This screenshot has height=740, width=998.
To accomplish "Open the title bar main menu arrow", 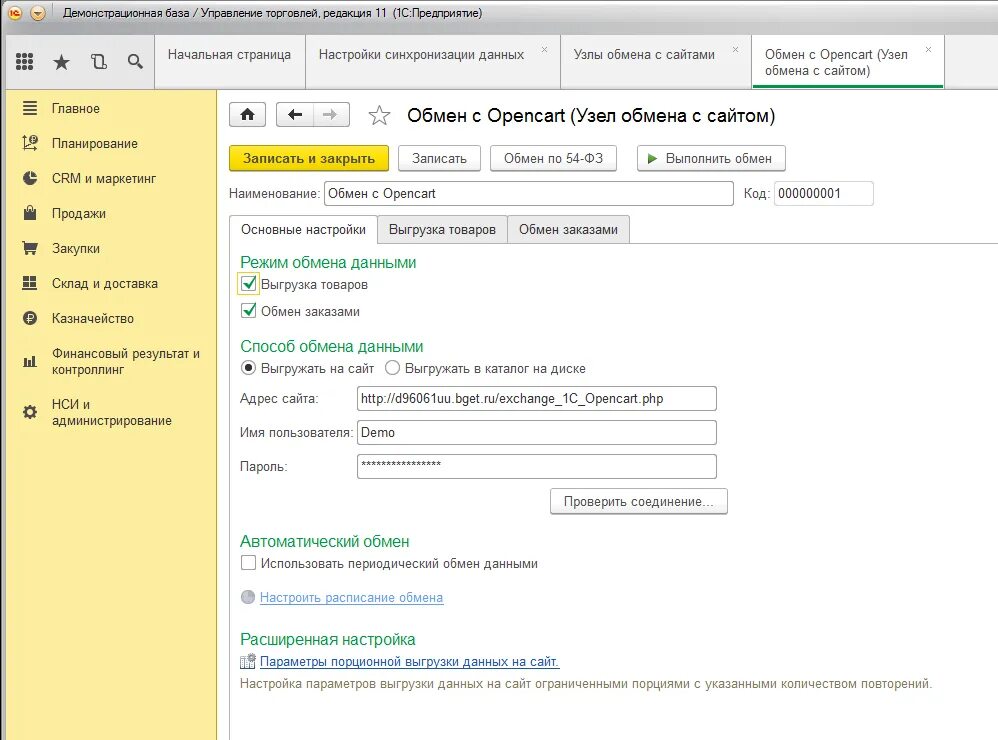I will tap(38, 13).
